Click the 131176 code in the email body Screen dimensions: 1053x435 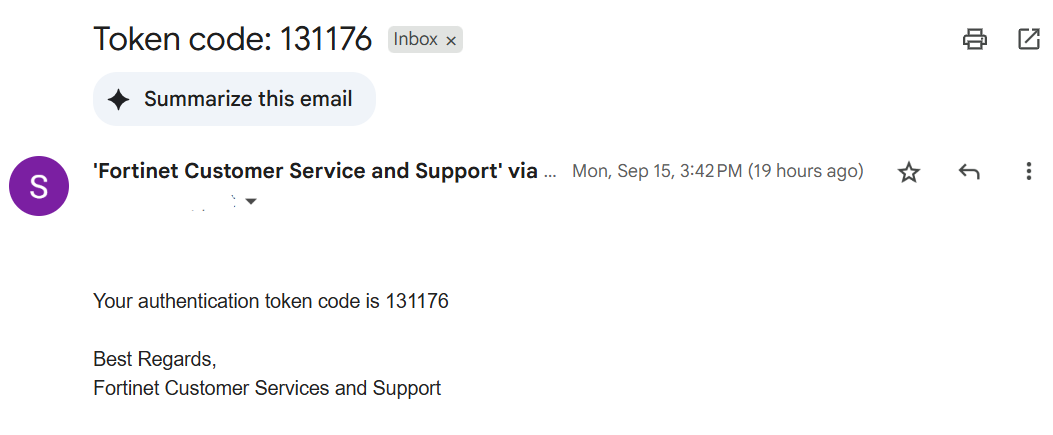pyautogui.click(x=417, y=301)
